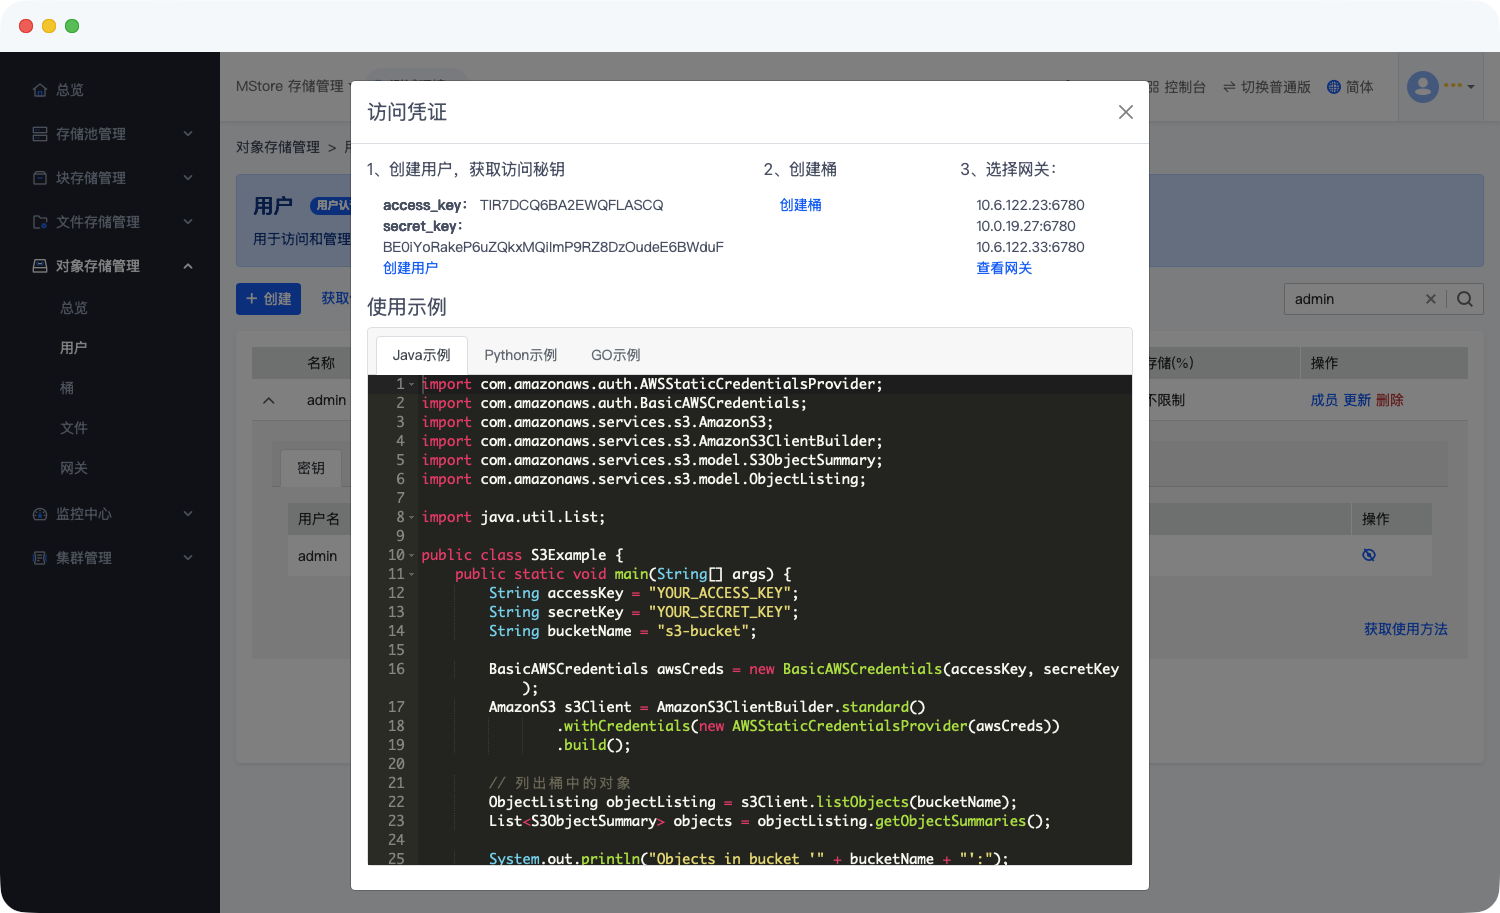Click the search magnifier icon
This screenshot has width=1500, height=913.
(1465, 299)
